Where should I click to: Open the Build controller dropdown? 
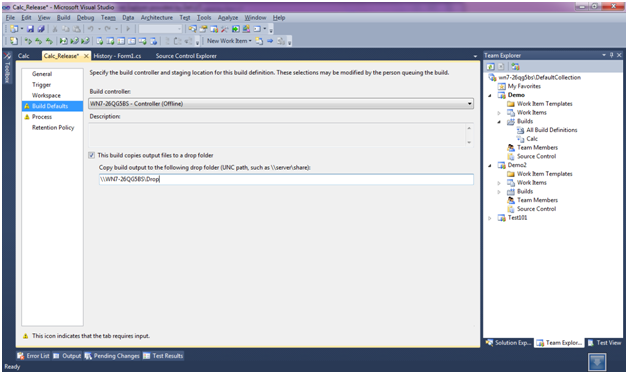tap(469, 104)
